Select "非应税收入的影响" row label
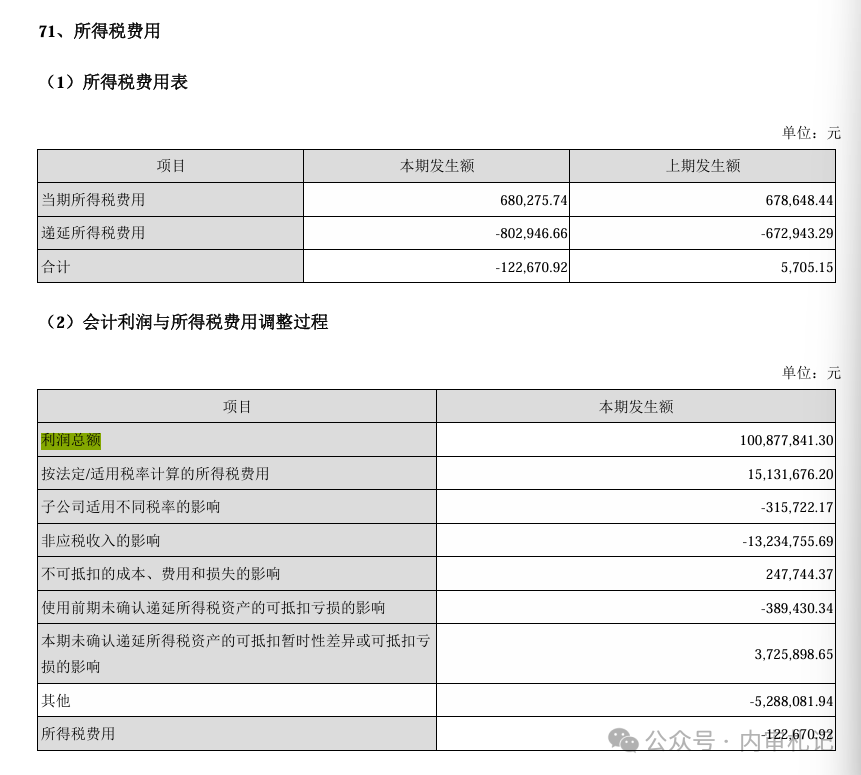The height and width of the screenshot is (775, 861). [101, 541]
